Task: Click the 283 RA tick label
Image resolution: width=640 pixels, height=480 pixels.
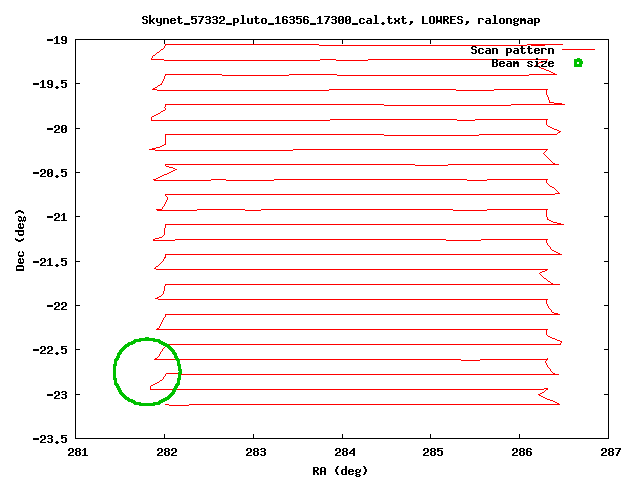Action: [x=256, y=452]
